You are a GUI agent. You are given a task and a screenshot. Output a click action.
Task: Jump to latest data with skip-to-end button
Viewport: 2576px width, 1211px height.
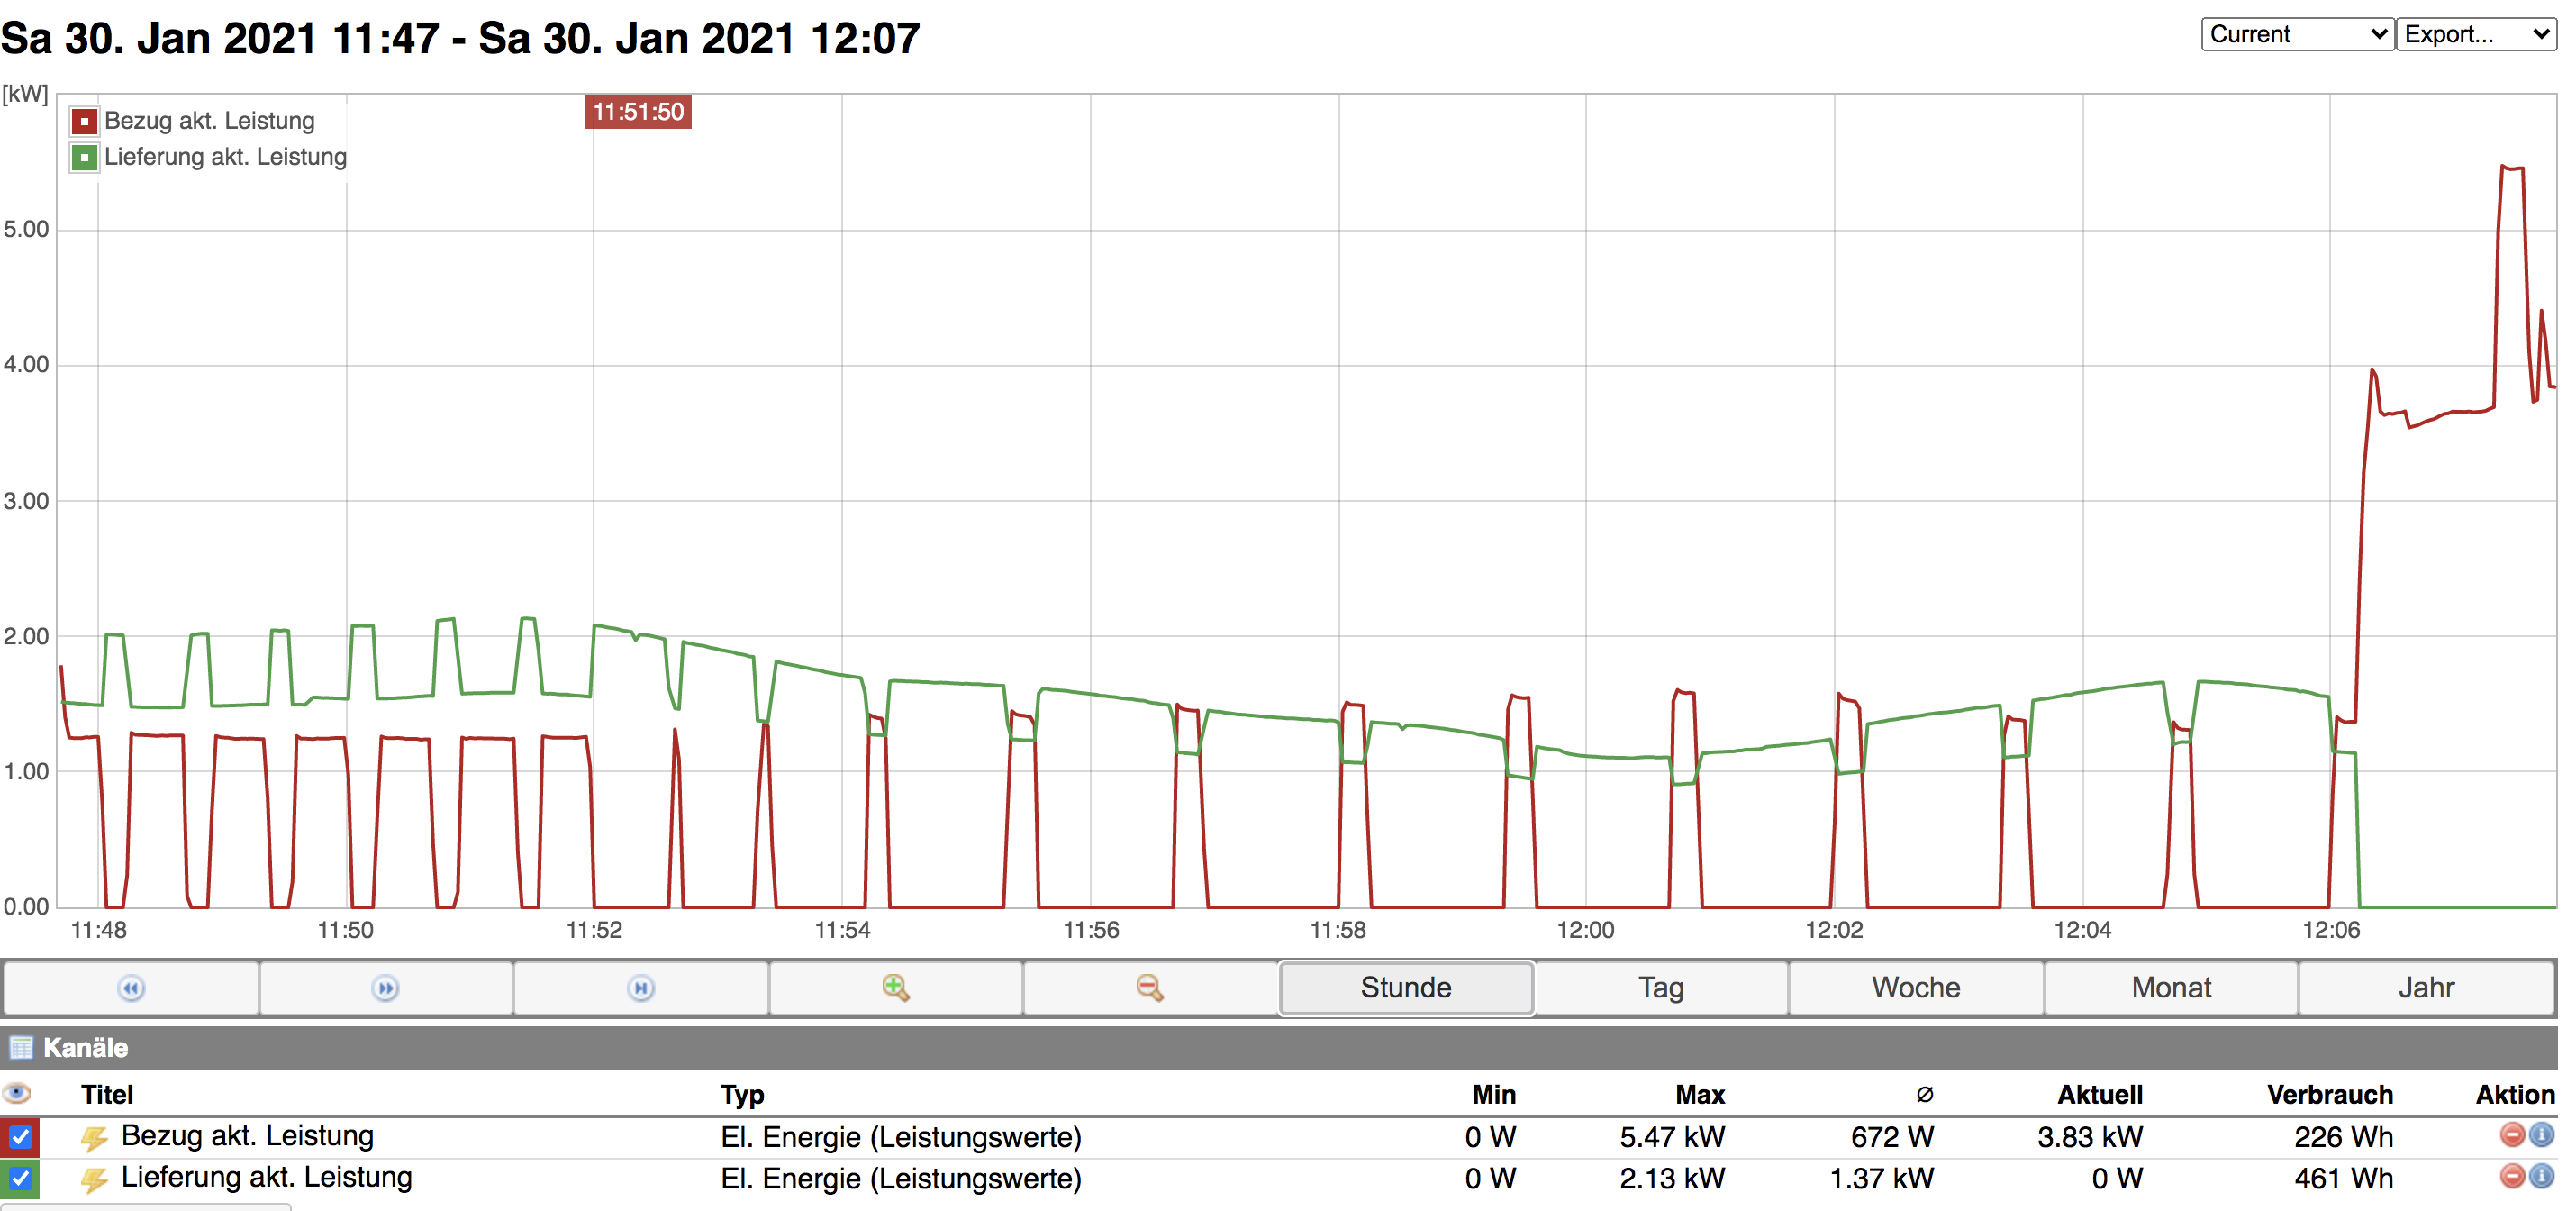pos(641,988)
